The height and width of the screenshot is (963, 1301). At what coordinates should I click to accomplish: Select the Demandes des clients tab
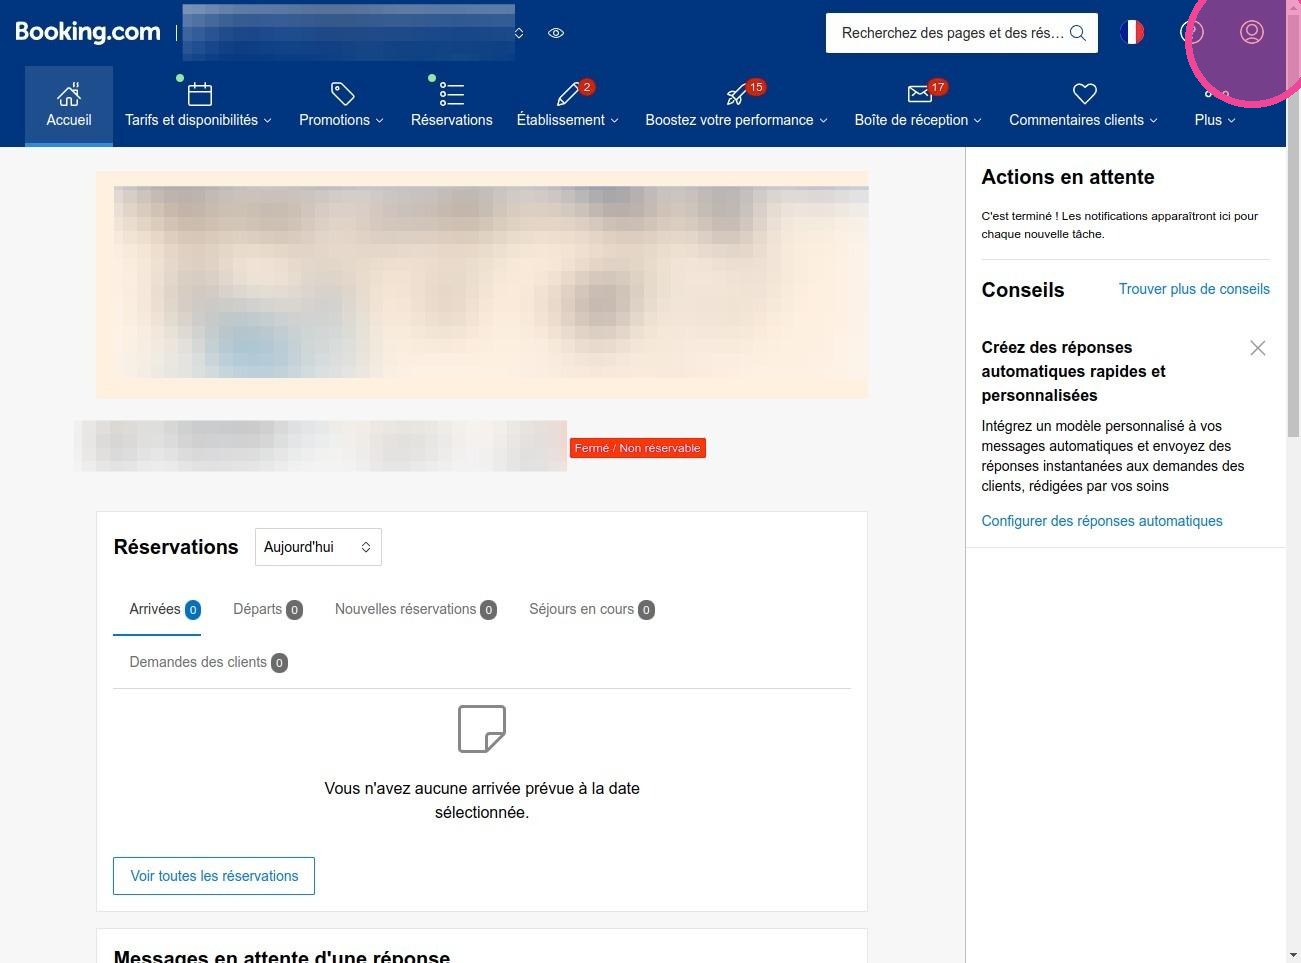209,662
